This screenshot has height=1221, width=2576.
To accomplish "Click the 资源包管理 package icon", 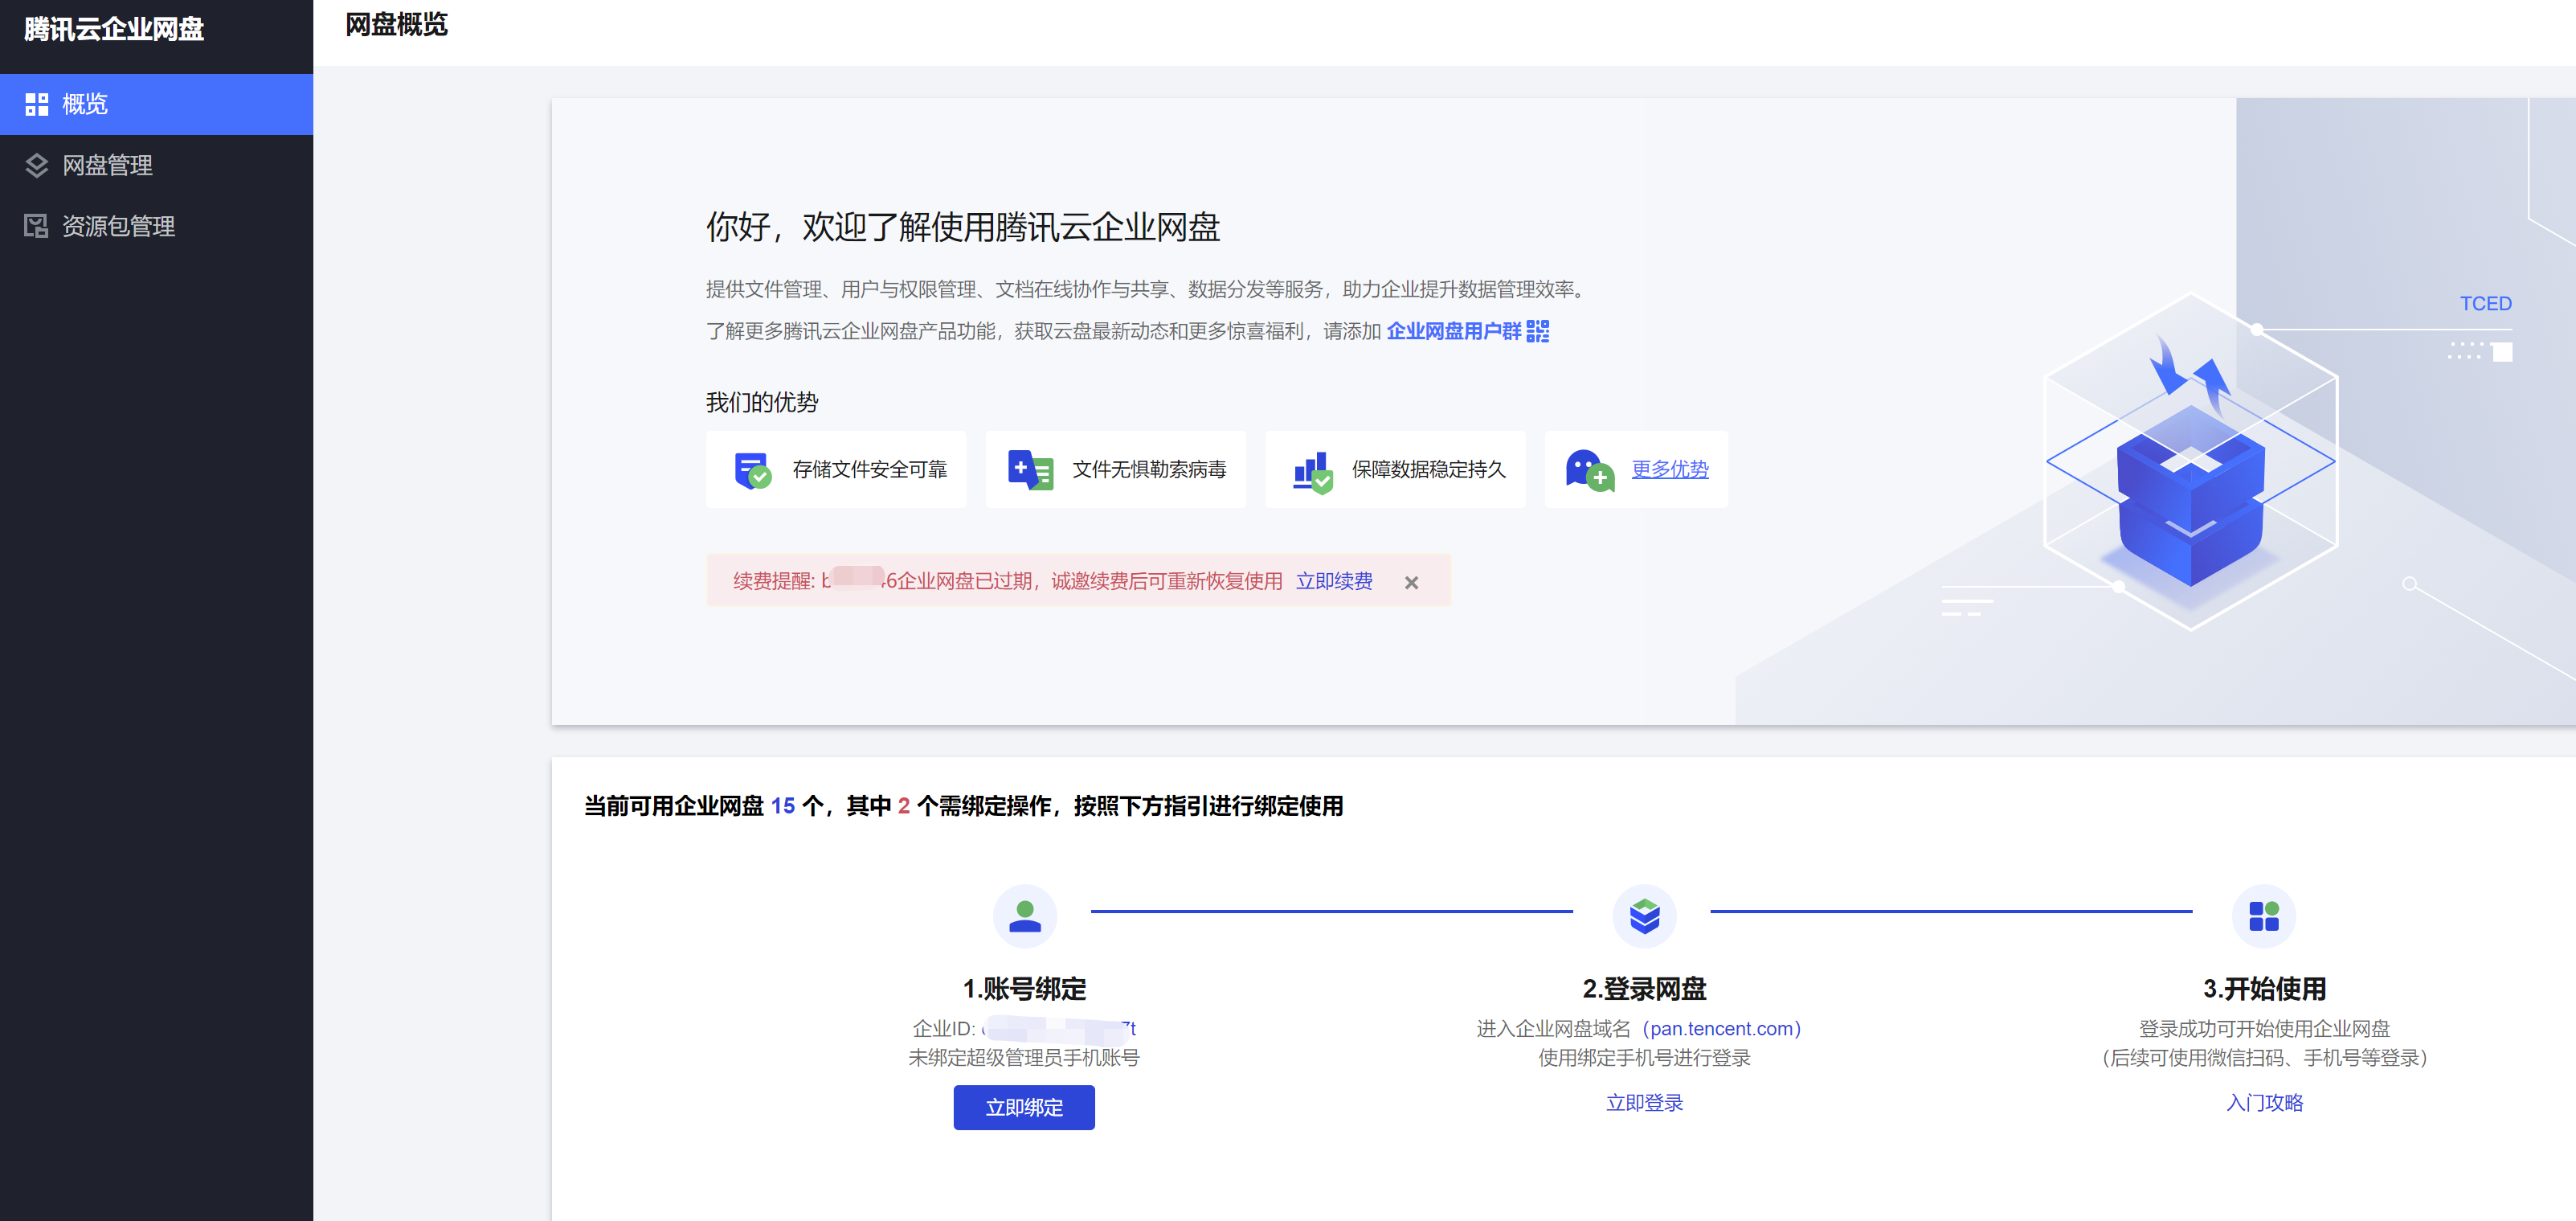I will 37,226.
